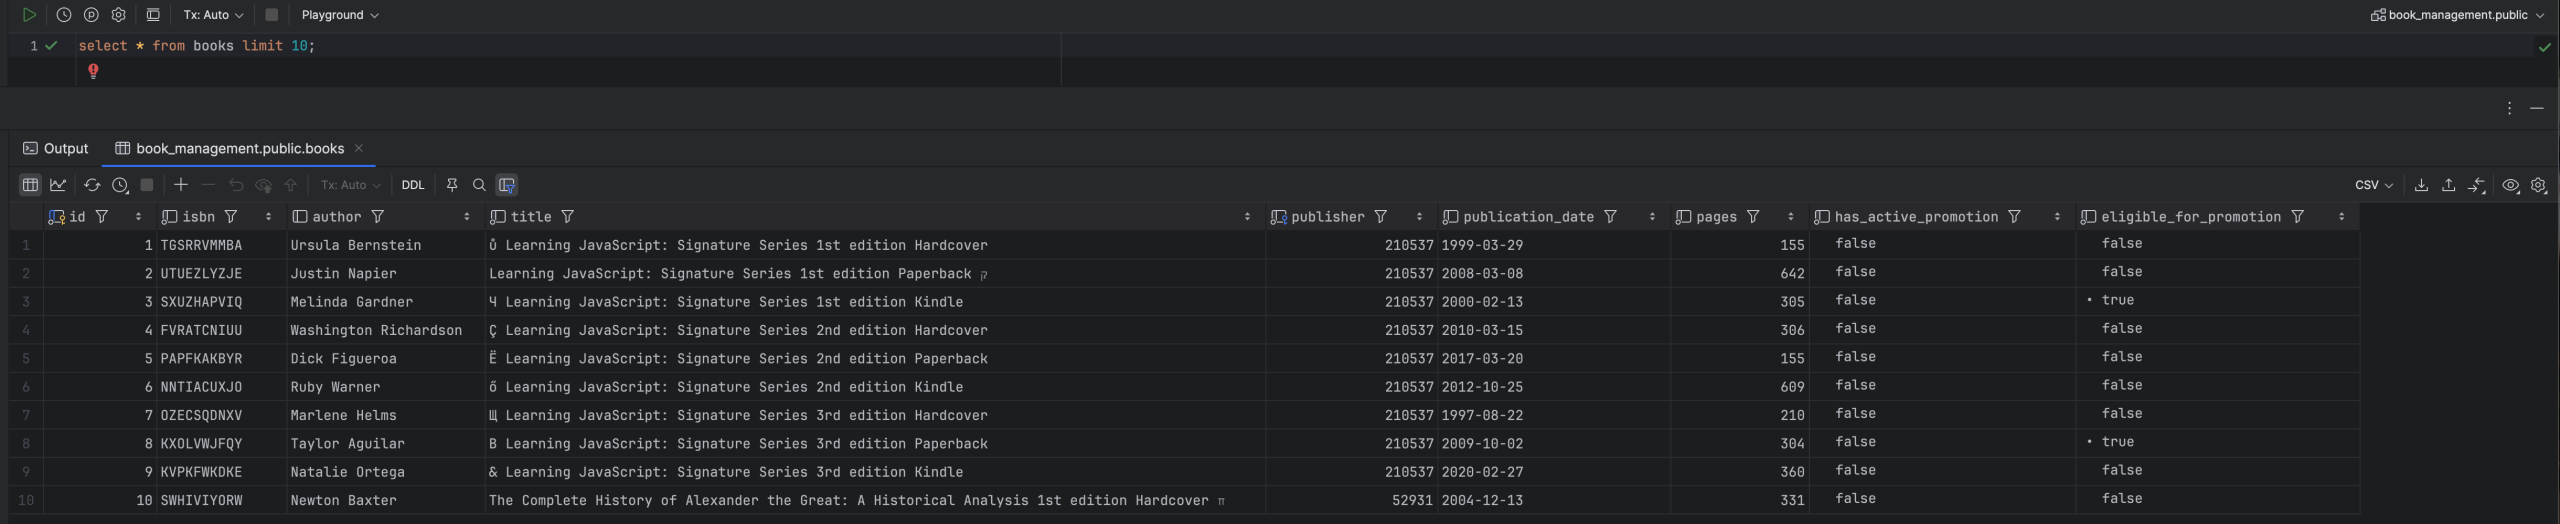Image resolution: width=2560 pixels, height=524 pixels.
Task: Expand the Tx: Auto transaction dropdown in editor toolbar
Action: (213, 15)
